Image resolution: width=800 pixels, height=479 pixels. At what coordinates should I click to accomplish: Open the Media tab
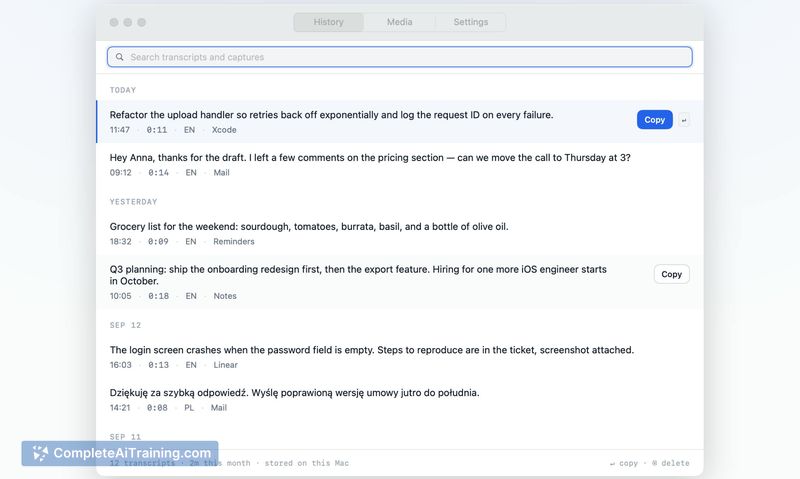[x=399, y=22]
